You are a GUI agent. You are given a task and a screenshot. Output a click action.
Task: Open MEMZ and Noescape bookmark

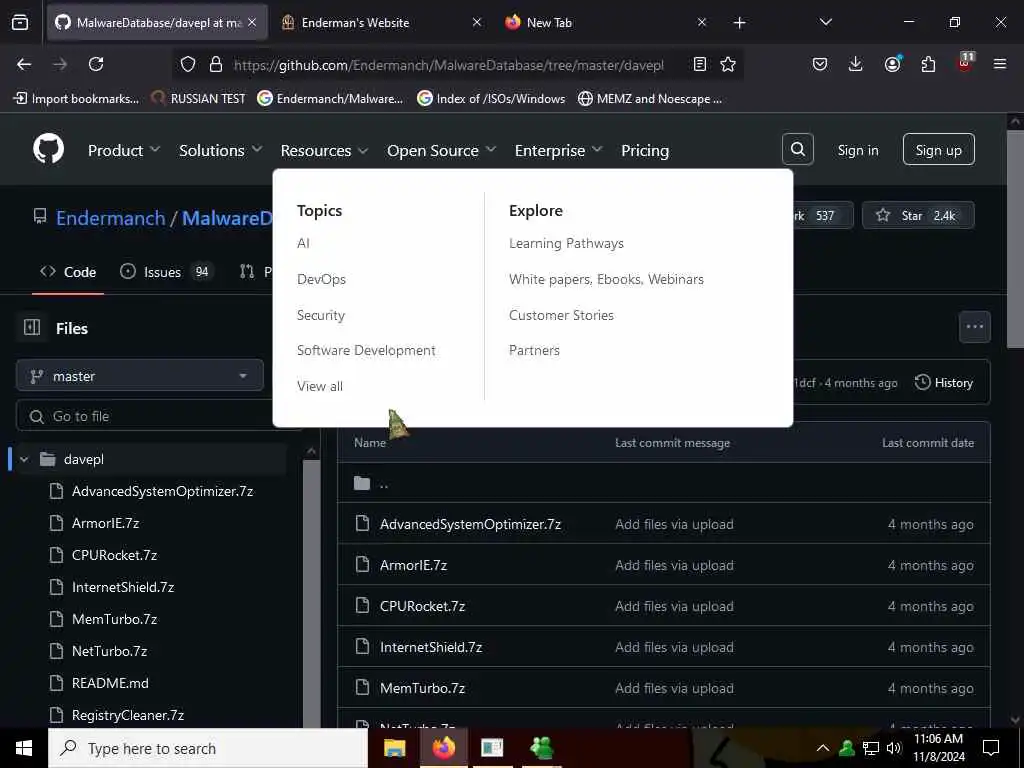[650, 99]
